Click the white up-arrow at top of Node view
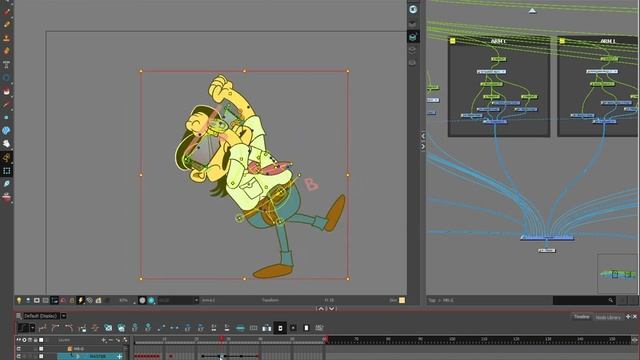The width and height of the screenshot is (640, 360). click(x=532, y=11)
